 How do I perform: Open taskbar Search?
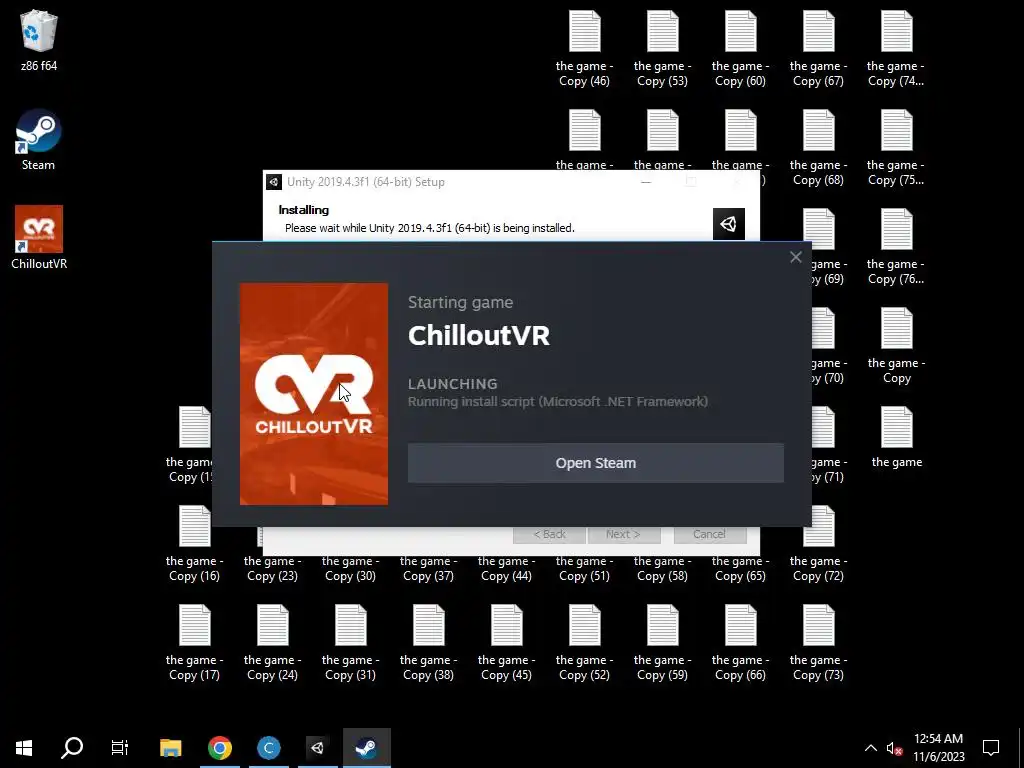coord(72,748)
